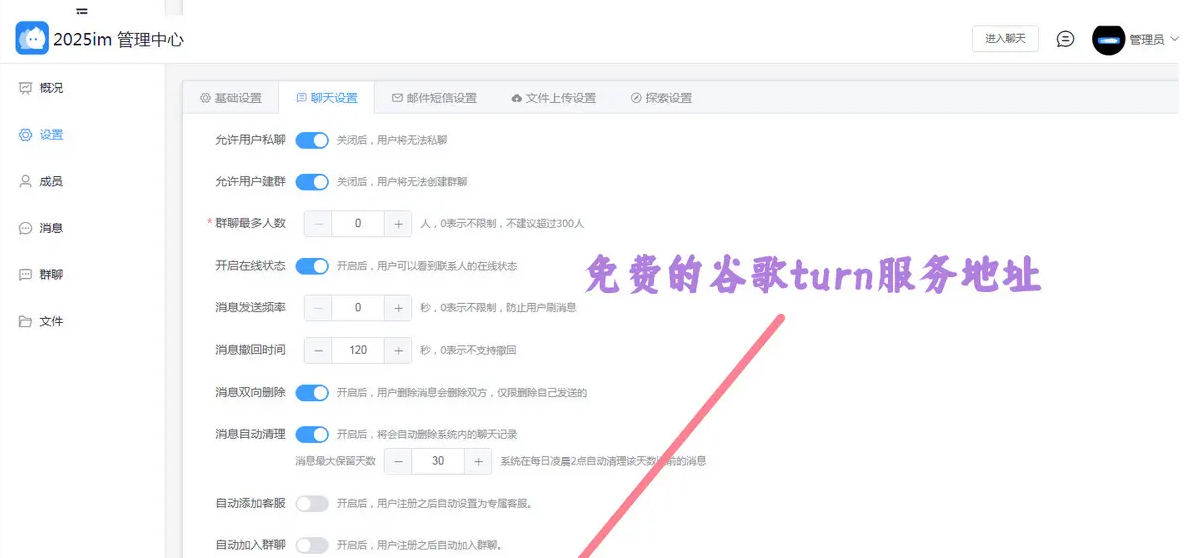Viewport: 1194px width, 558px height.
Task: Disable the 允许用户私聊 toggle
Action: click(312, 140)
